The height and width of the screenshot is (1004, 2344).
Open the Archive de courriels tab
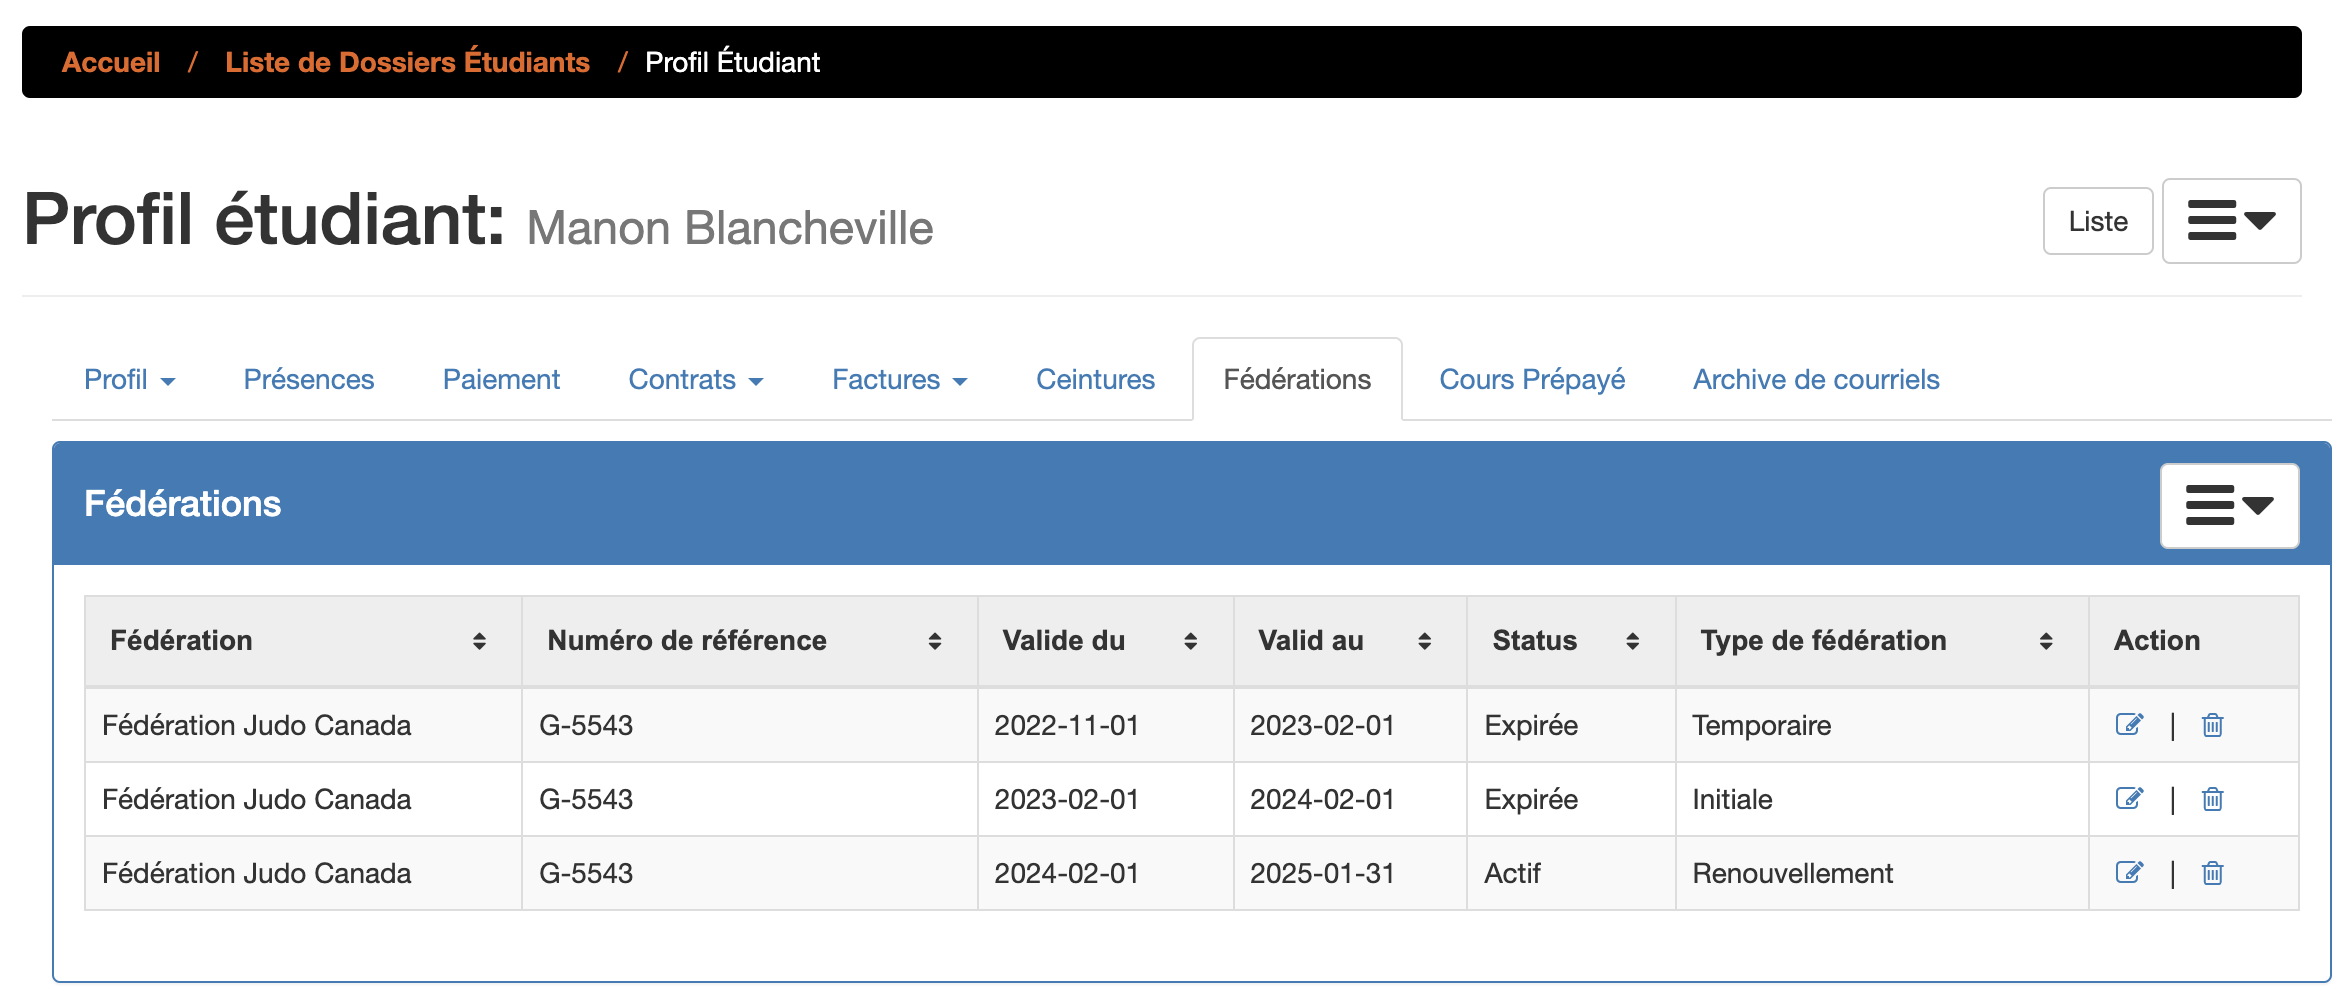tap(1815, 379)
